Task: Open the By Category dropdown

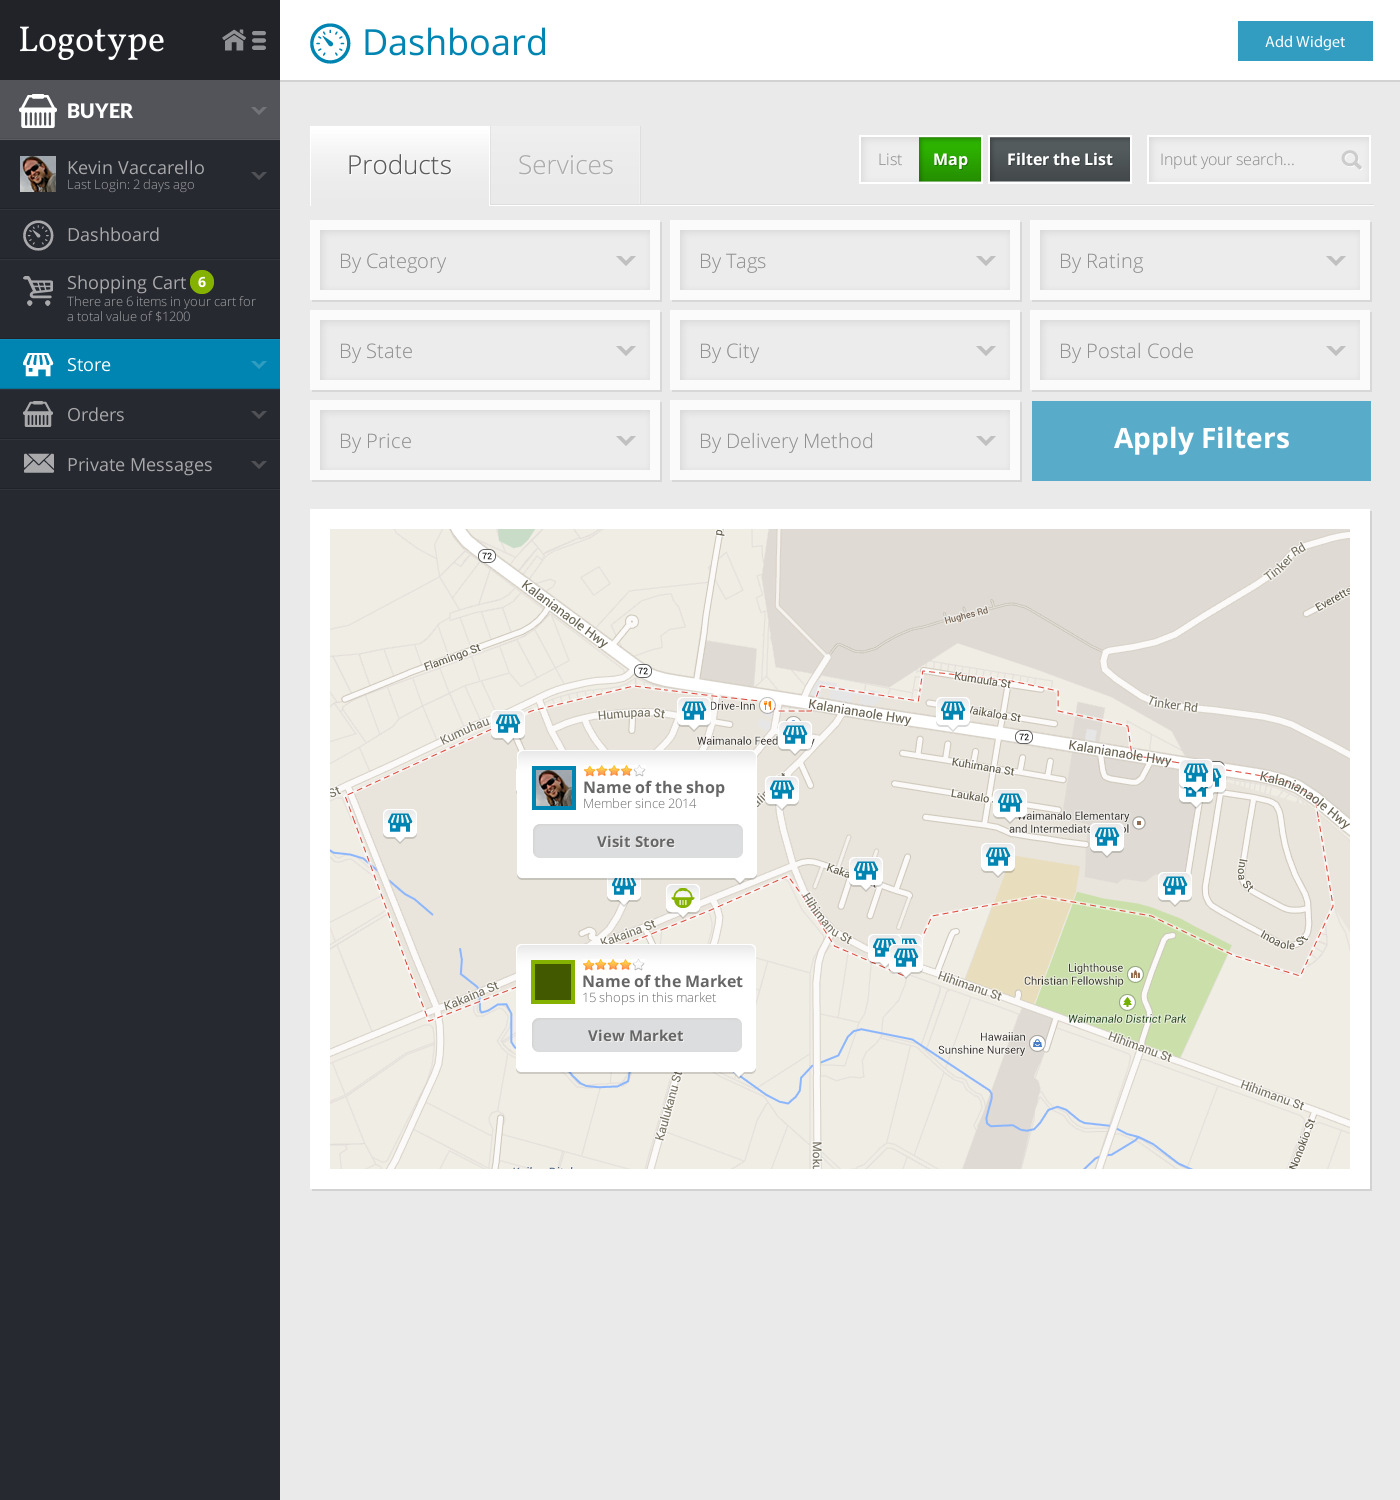Action: [485, 260]
